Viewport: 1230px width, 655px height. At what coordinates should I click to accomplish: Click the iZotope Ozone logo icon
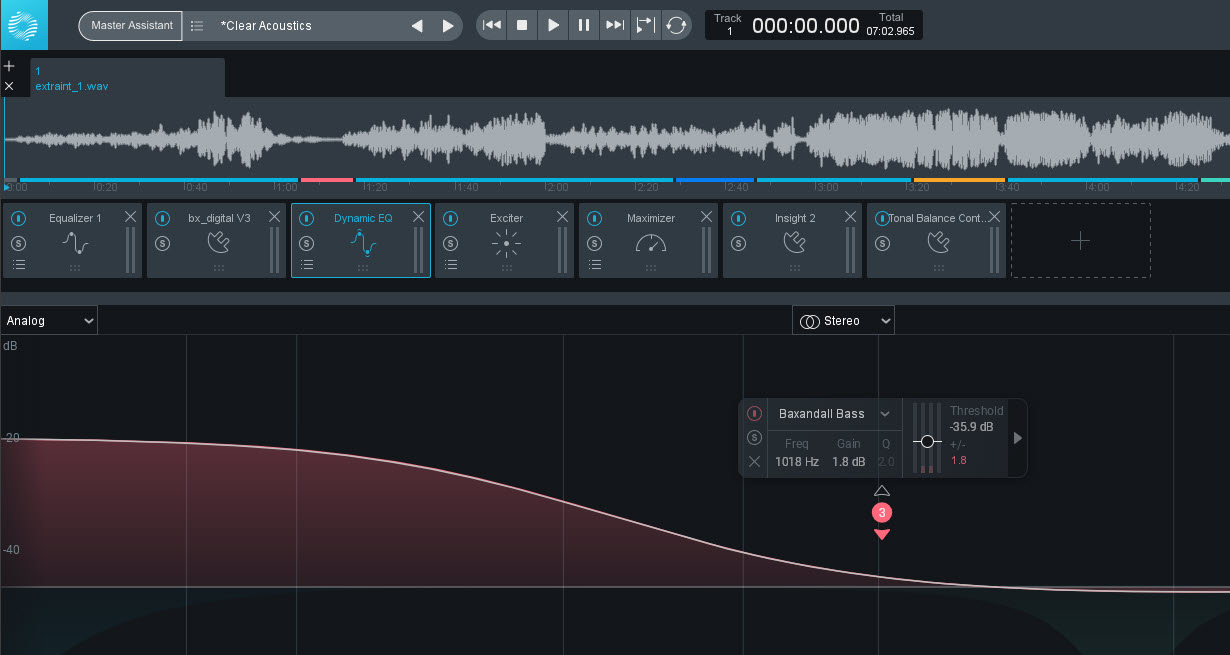(x=23, y=25)
